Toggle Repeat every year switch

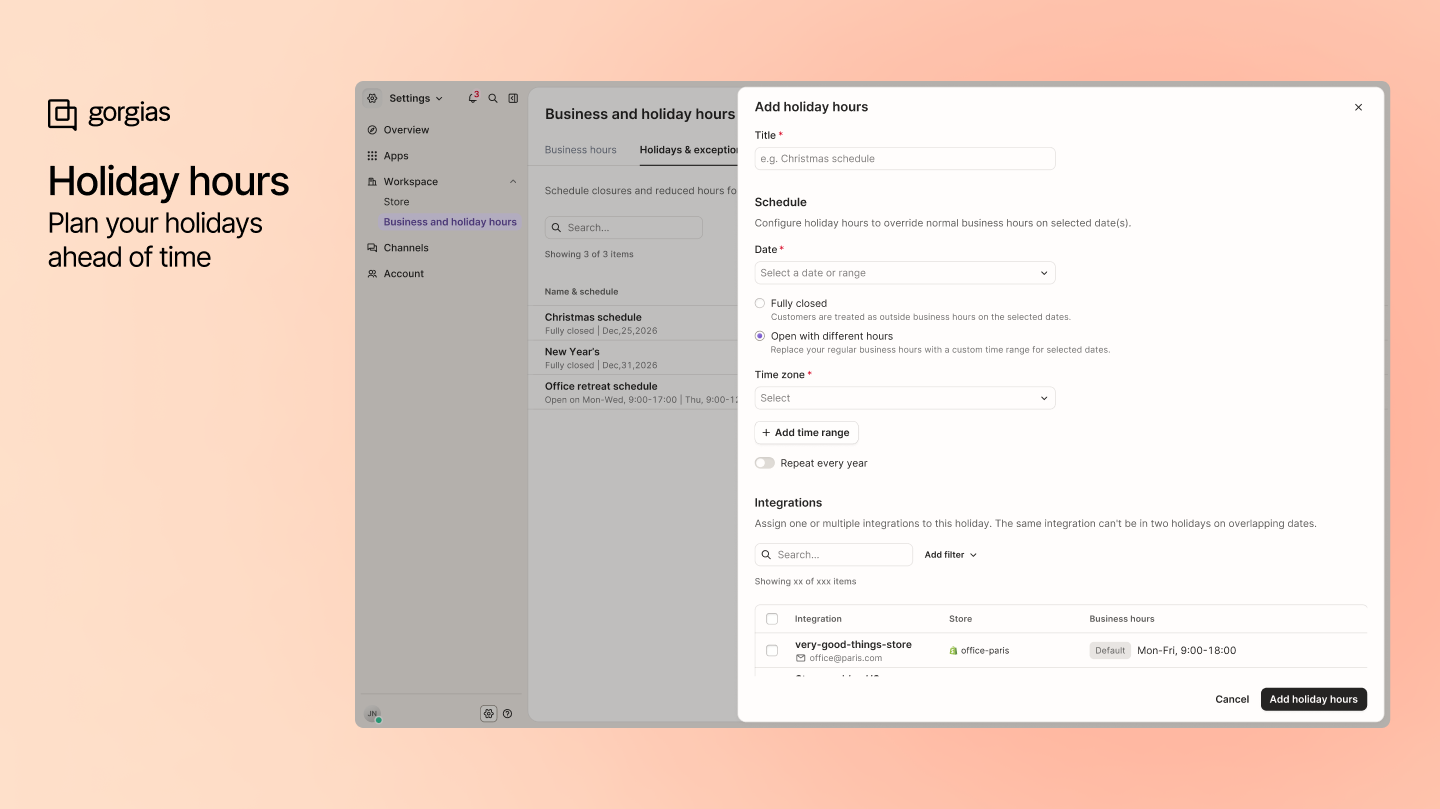pyautogui.click(x=764, y=463)
